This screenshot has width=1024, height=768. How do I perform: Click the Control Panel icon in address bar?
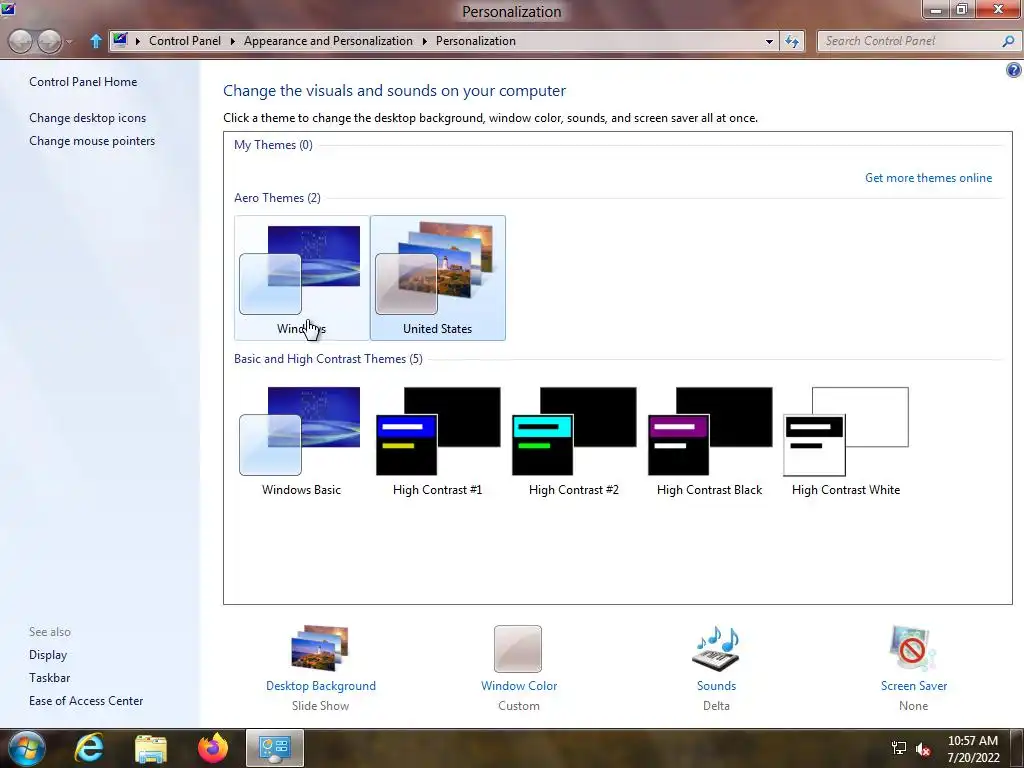pos(120,40)
